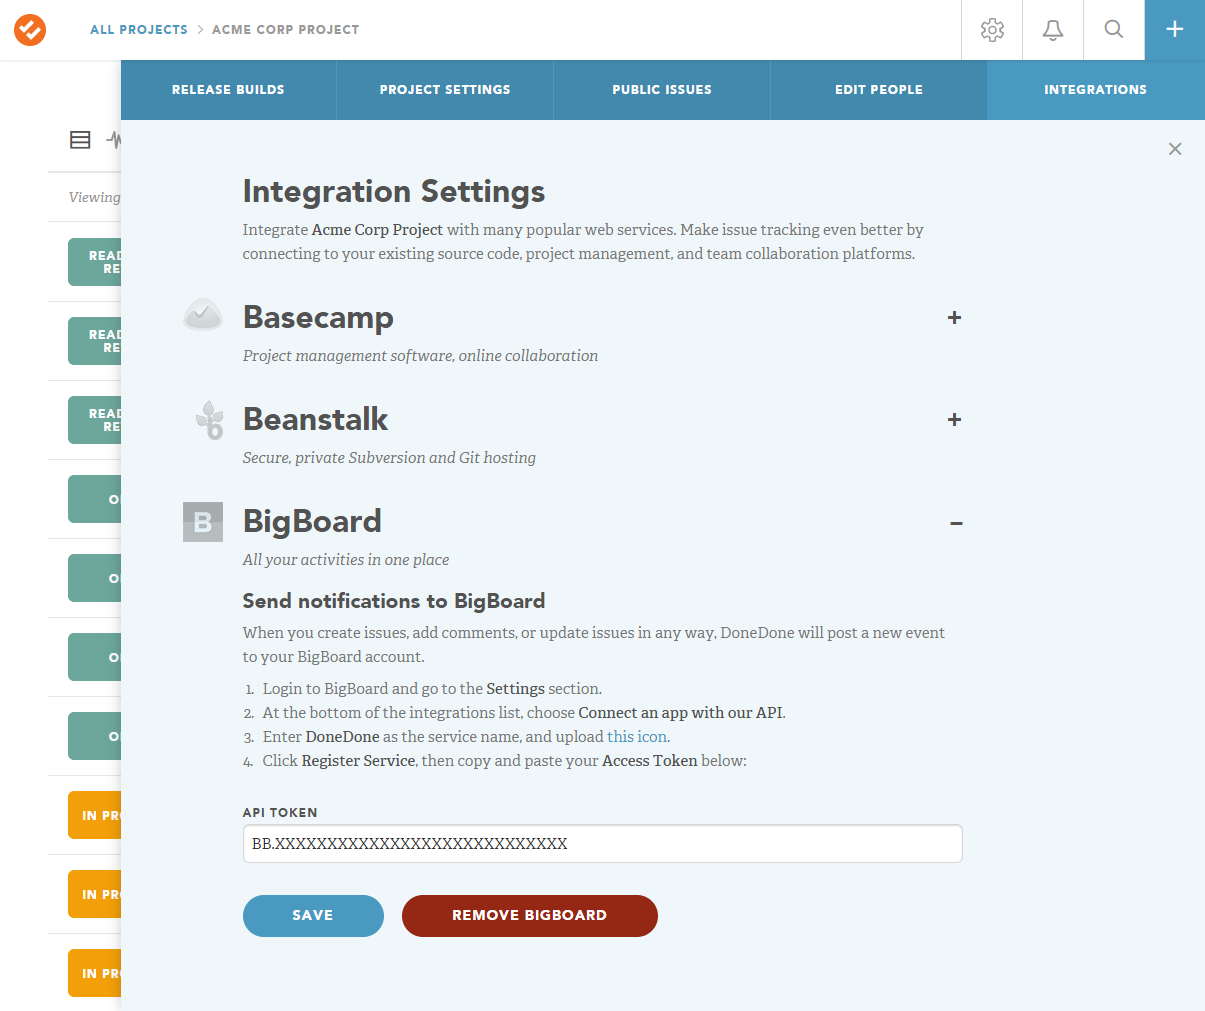Click the BigBoard logo icon
Screen dimensions: 1205x1011
point(203,522)
